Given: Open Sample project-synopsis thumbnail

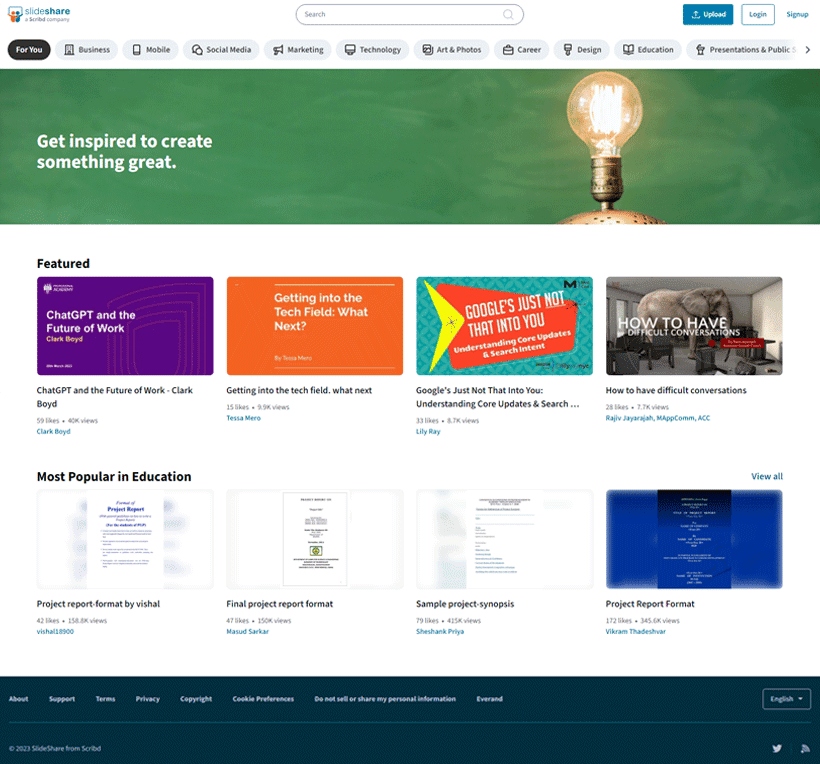Looking at the screenshot, I should coord(504,539).
